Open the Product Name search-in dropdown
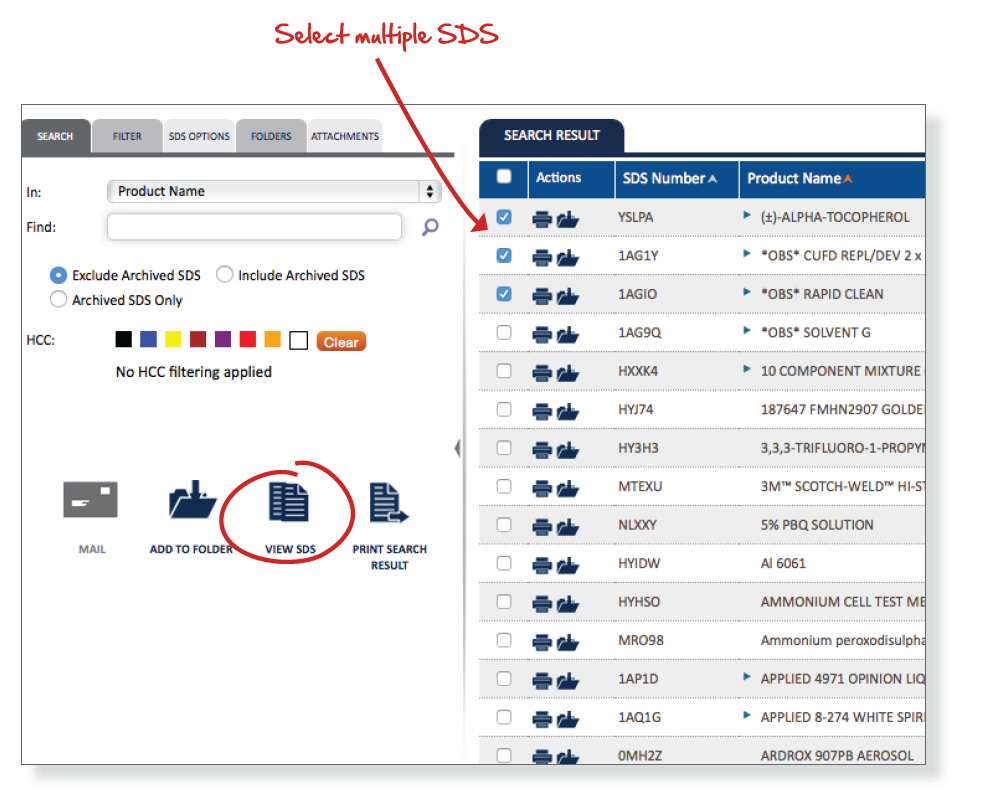This screenshot has width=988, height=804. coord(274,191)
